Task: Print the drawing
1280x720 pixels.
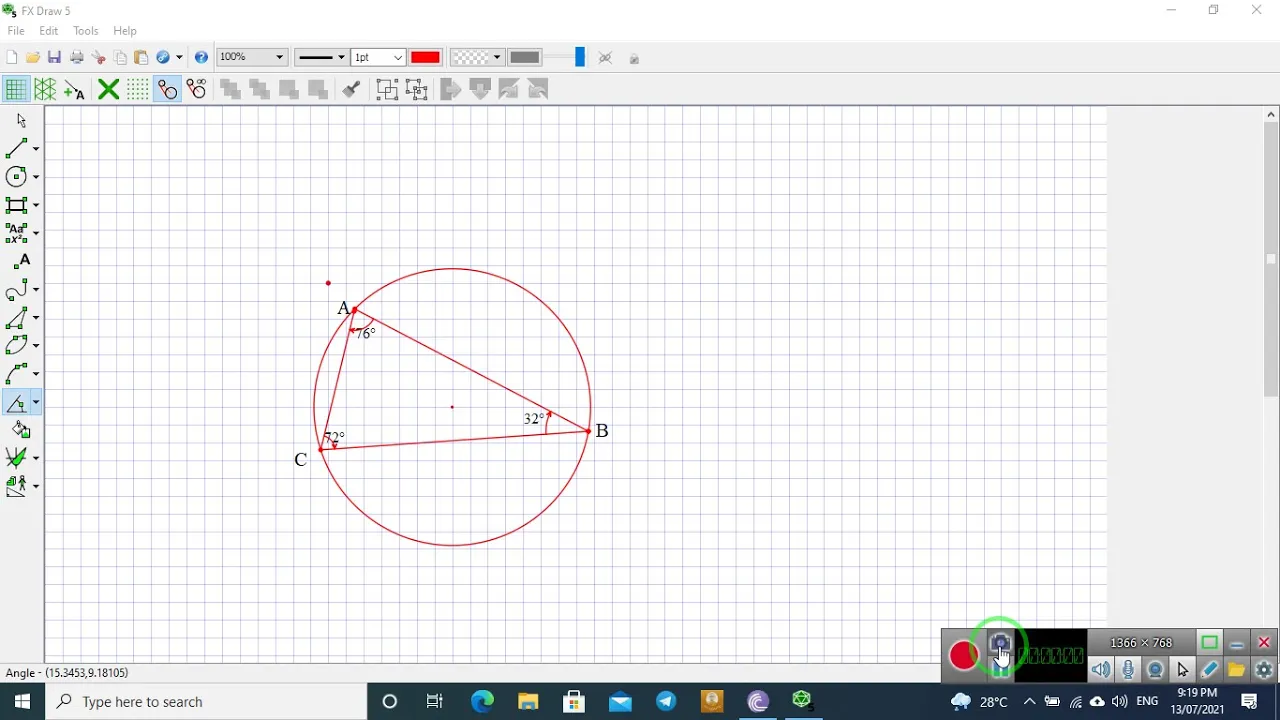Action: coord(77,58)
